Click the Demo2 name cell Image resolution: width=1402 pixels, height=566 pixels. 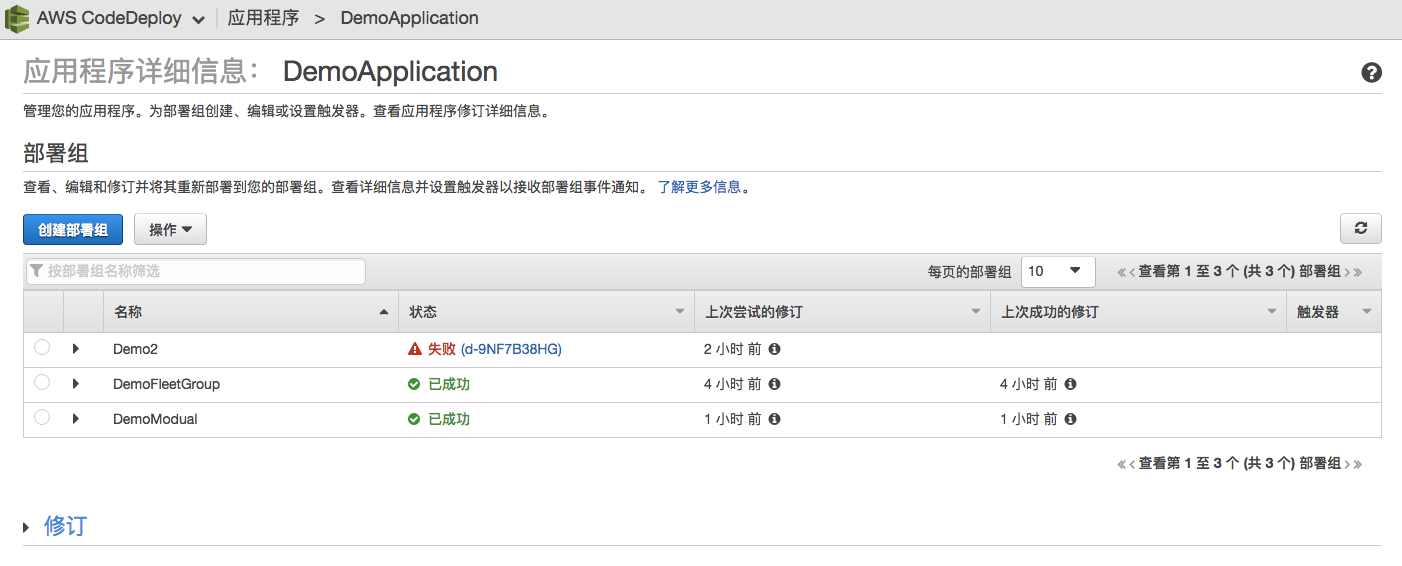(135, 349)
